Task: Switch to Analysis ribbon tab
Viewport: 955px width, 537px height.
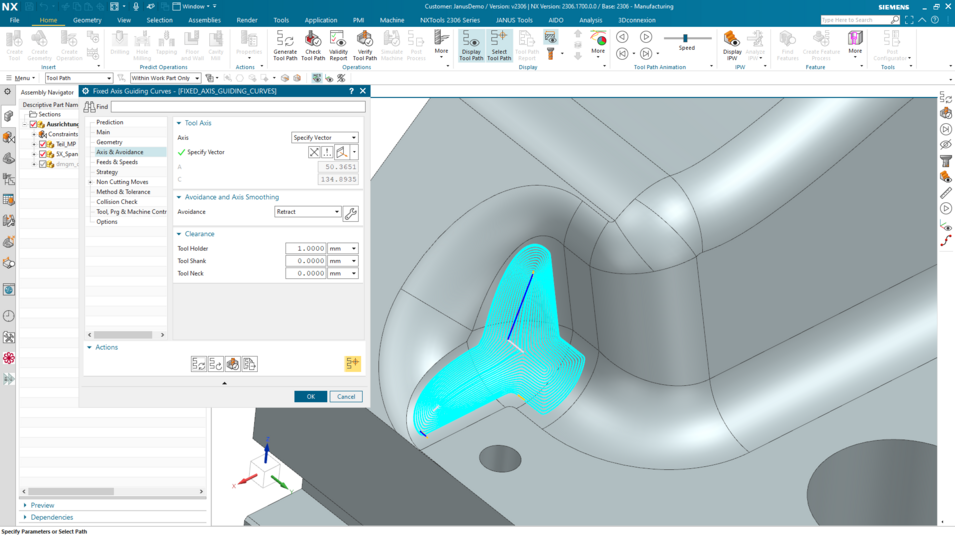Action: coord(591,20)
